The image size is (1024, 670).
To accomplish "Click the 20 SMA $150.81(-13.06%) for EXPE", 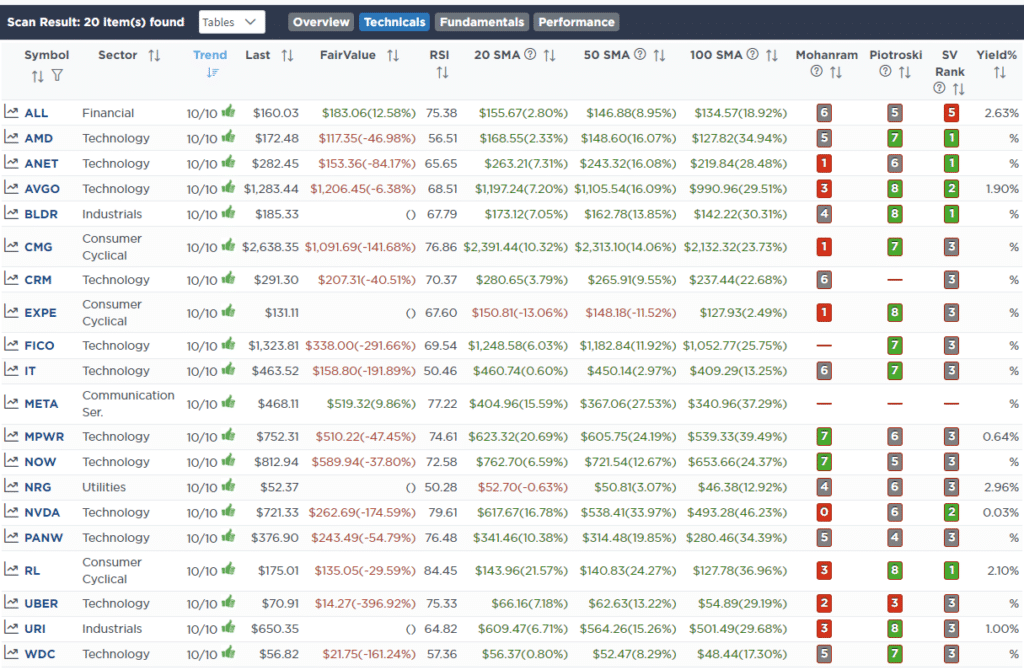I will (x=519, y=313).
